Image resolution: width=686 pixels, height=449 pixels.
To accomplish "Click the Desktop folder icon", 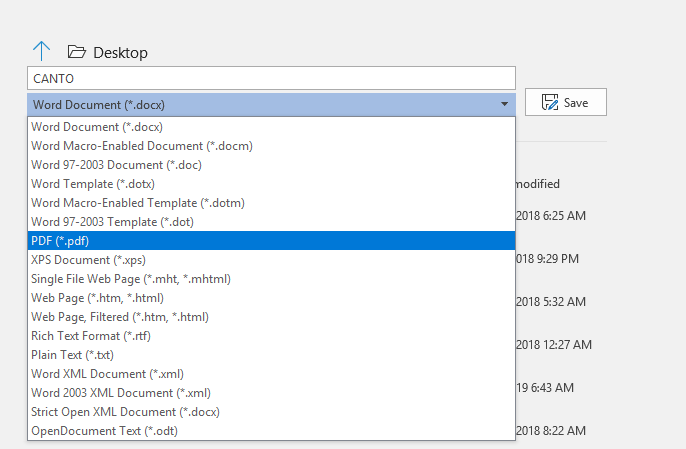I will pos(77,52).
